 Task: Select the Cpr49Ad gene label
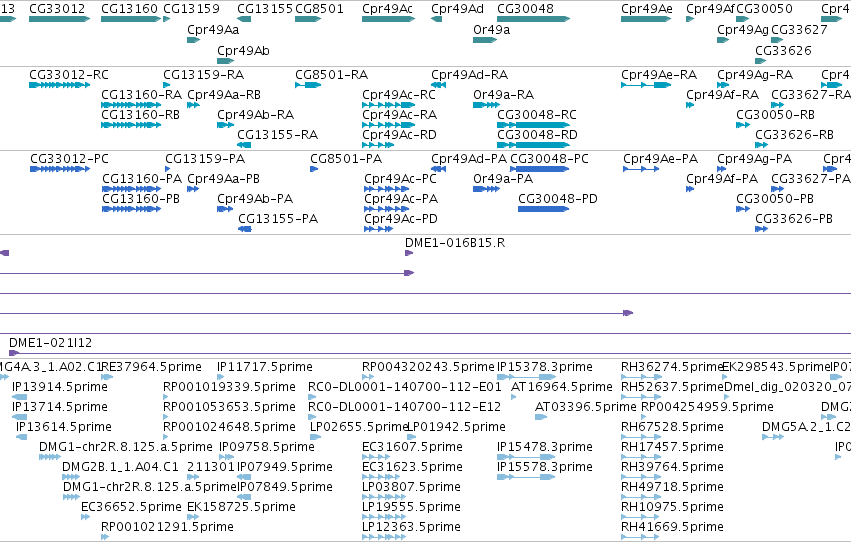(458, 9)
